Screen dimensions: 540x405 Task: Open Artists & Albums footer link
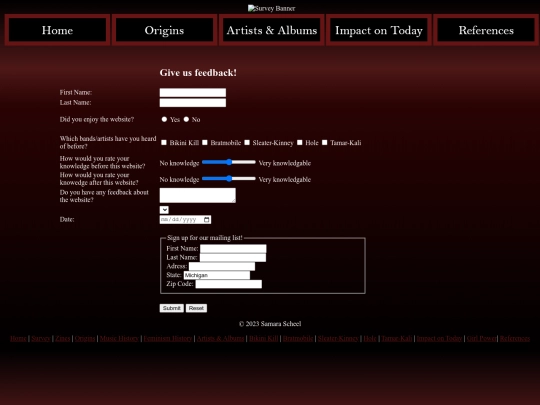(220, 339)
